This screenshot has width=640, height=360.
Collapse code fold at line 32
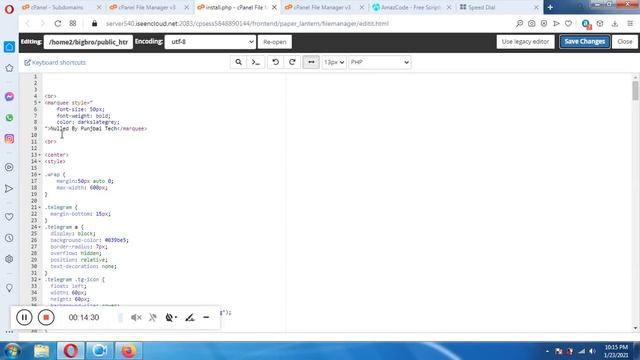tap(40, 280)
